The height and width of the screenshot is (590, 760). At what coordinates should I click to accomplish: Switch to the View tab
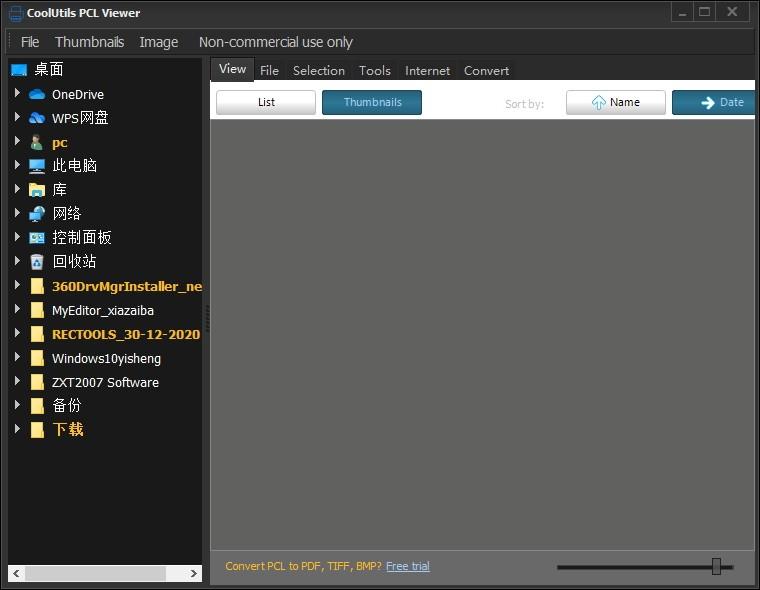coord(232,69)
